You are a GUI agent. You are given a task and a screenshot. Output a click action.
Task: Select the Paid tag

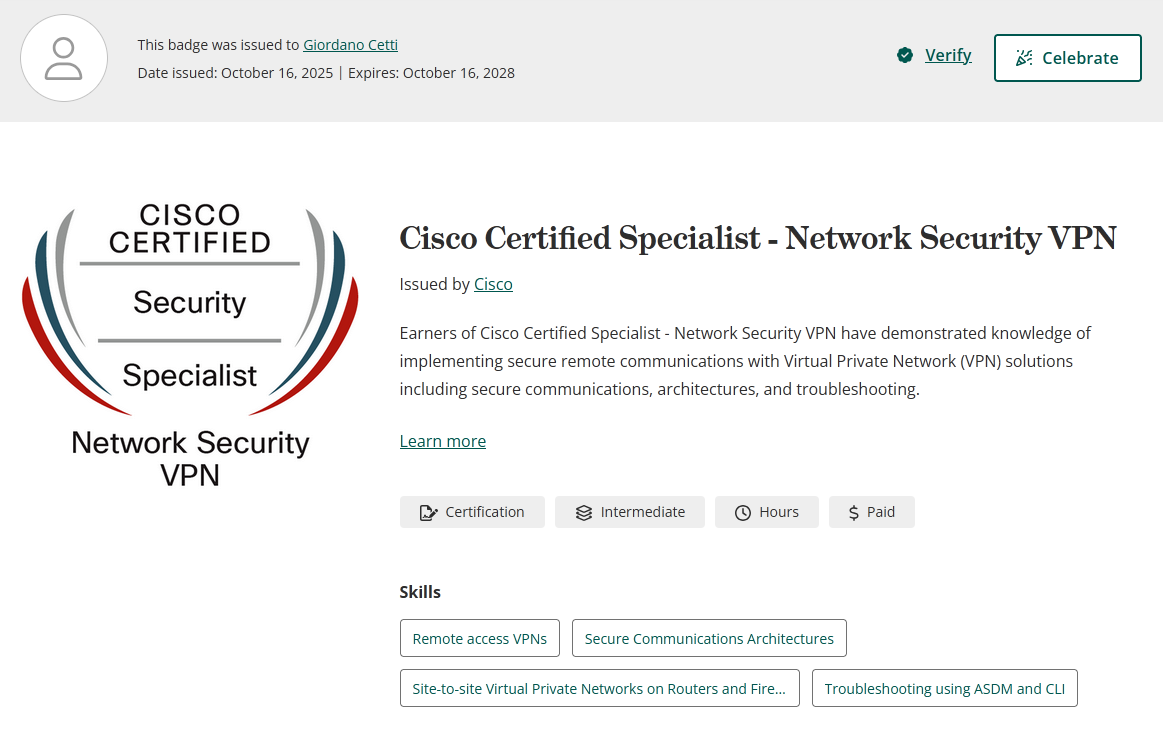(x=872, y=512)
